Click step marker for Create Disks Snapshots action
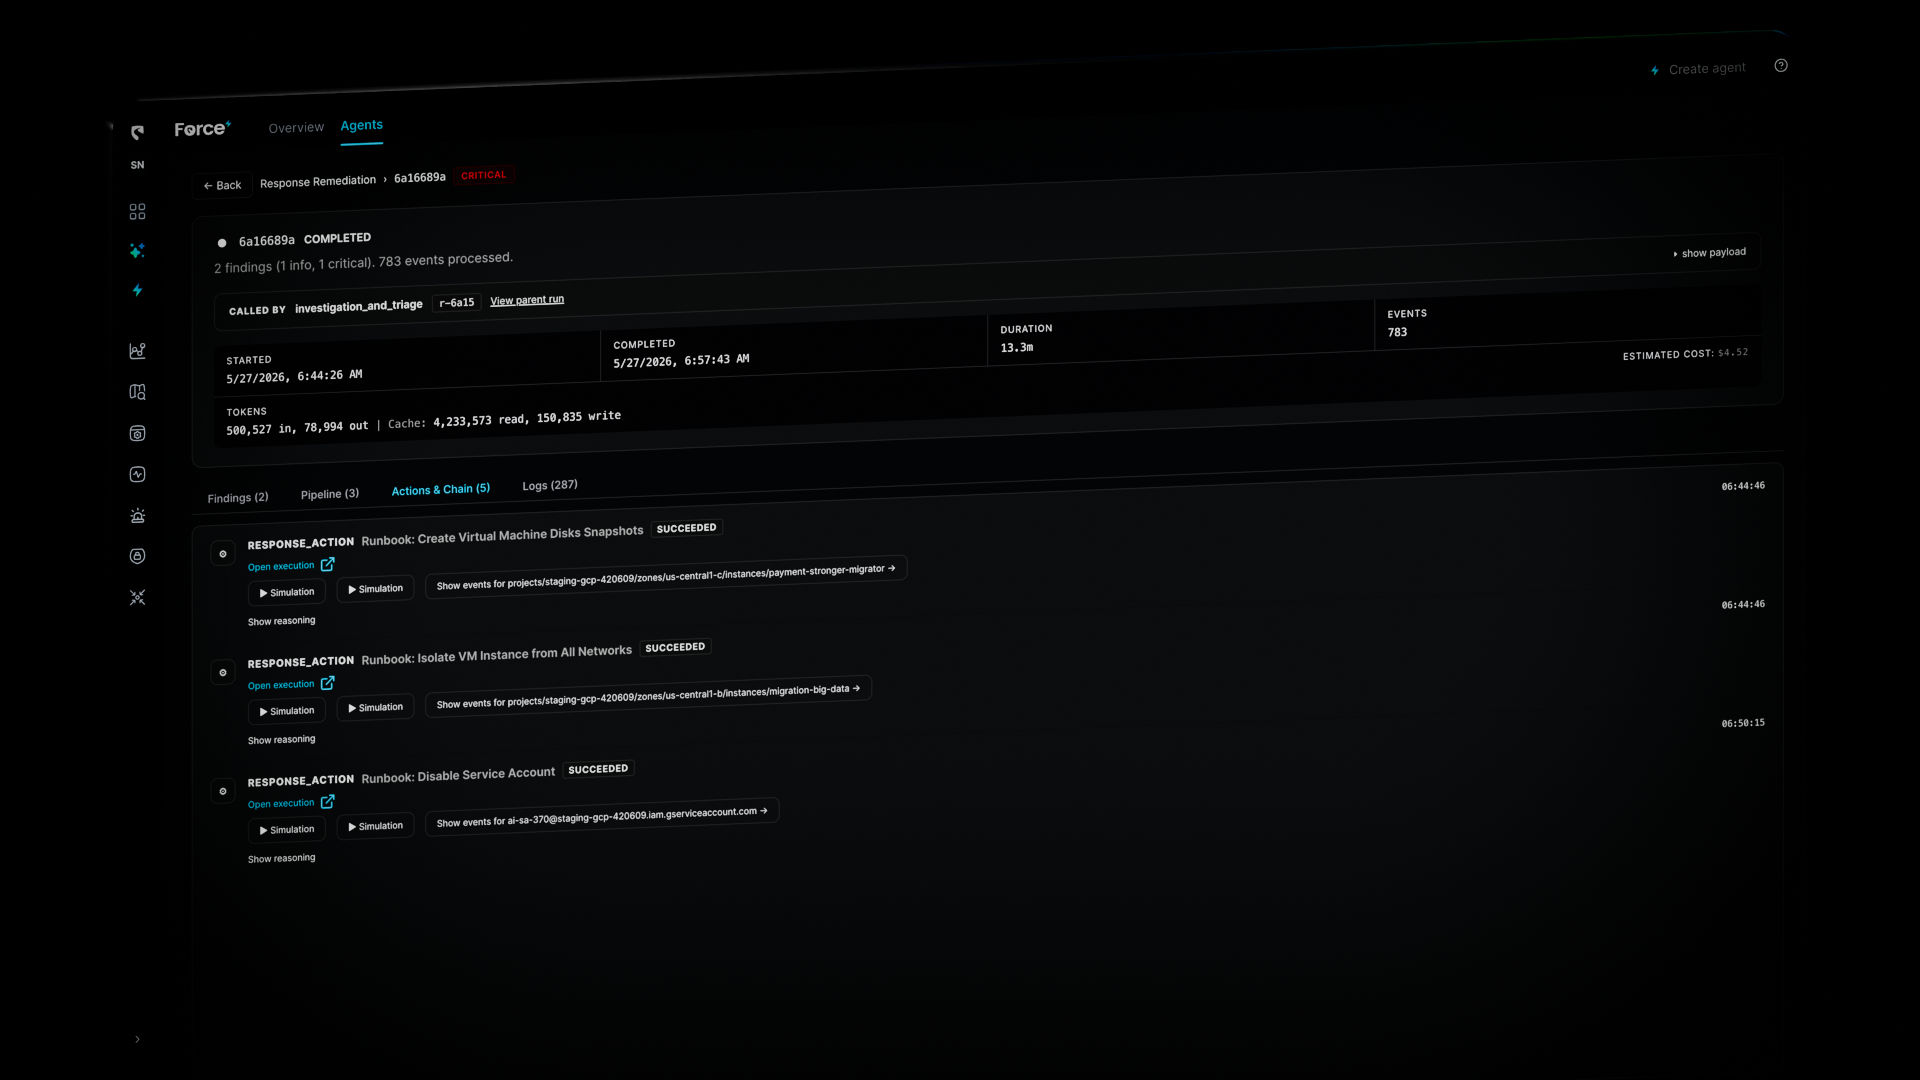This screenshot has width=1920, height=1080. (223, 553)
